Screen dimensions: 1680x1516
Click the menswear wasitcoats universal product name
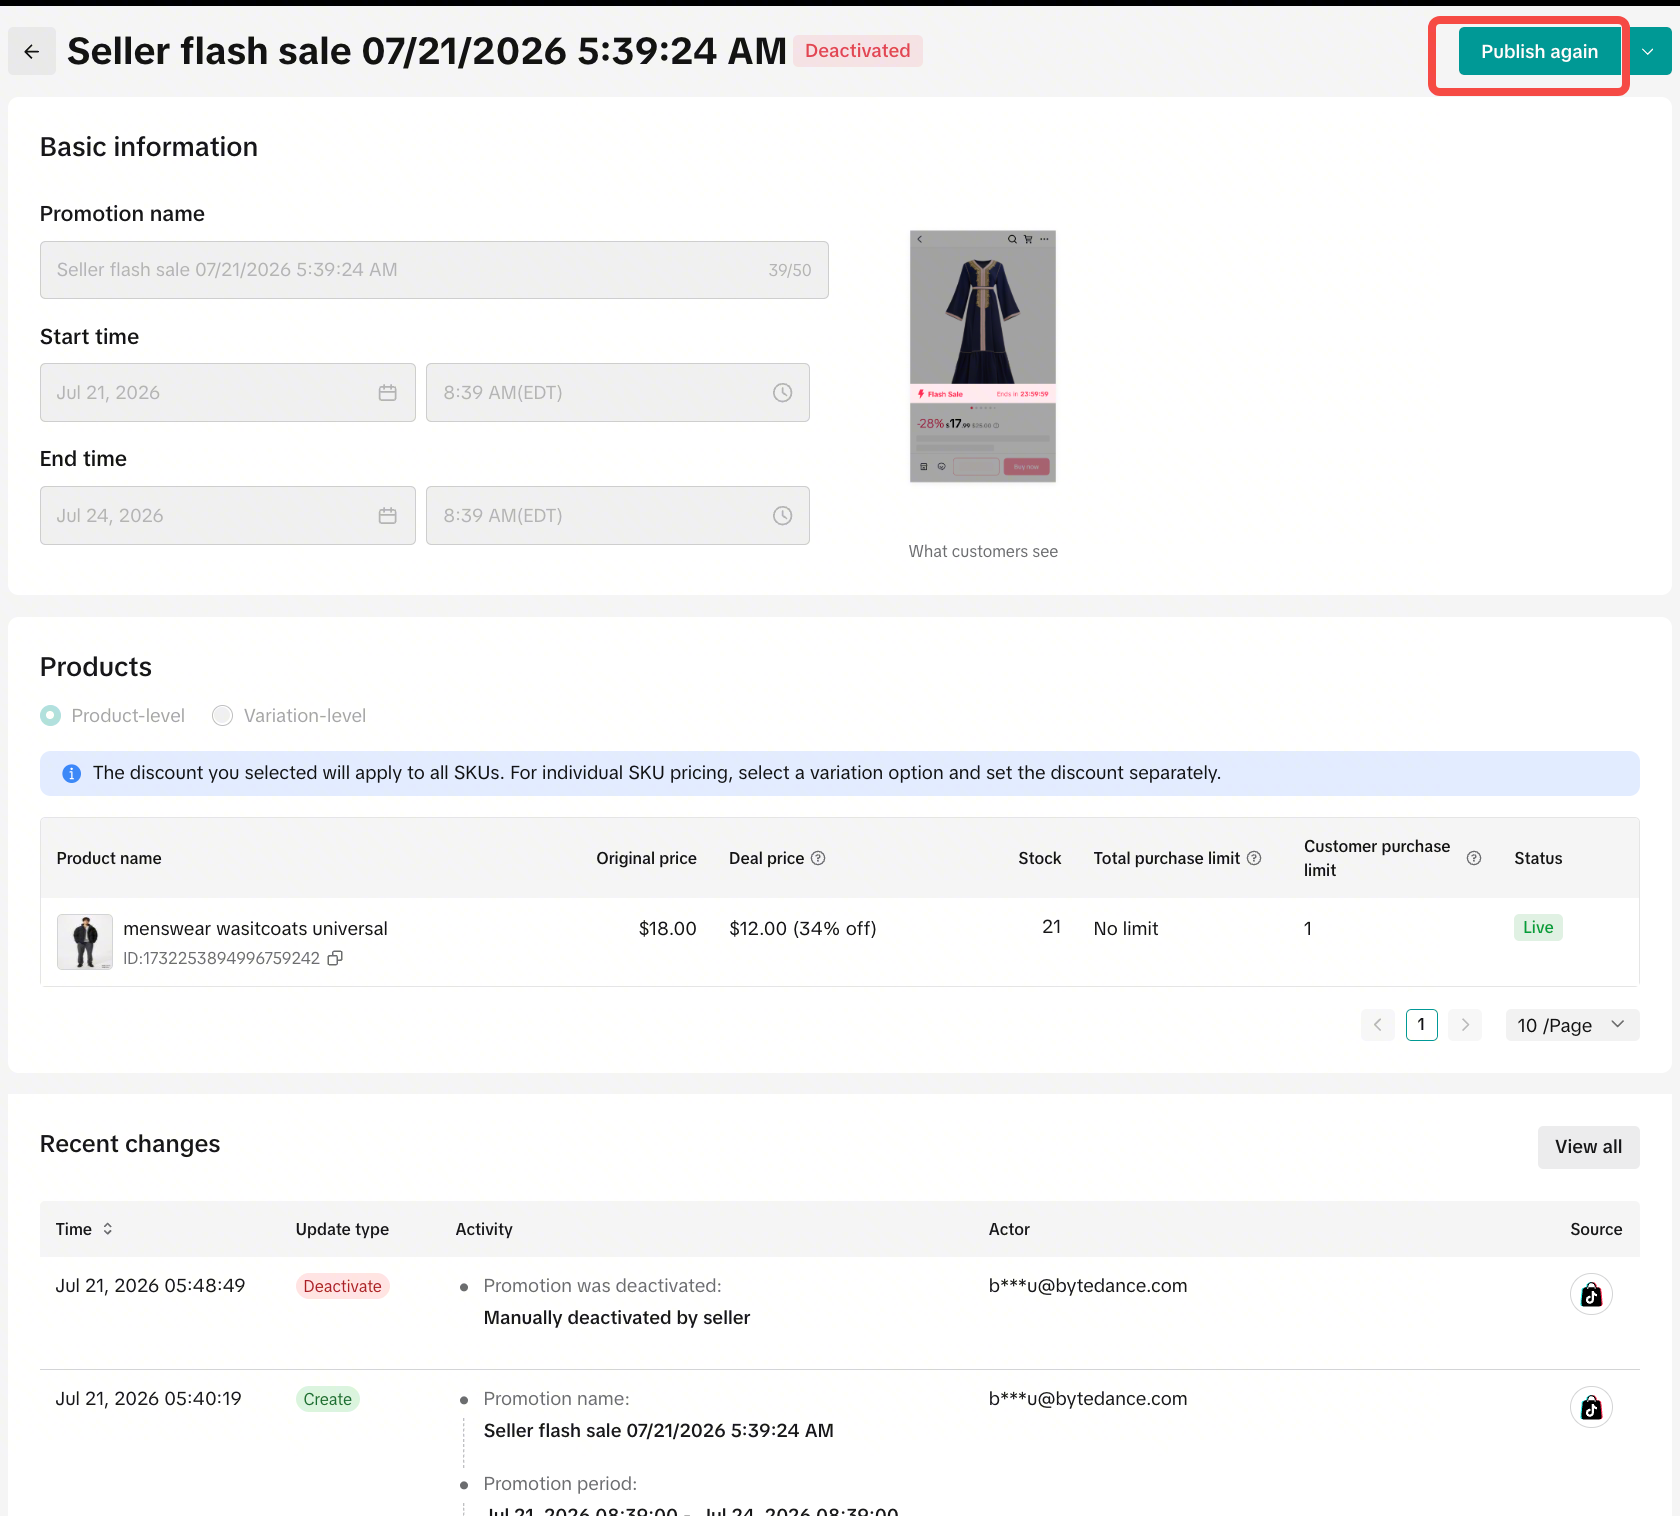[x=256, y=929]
